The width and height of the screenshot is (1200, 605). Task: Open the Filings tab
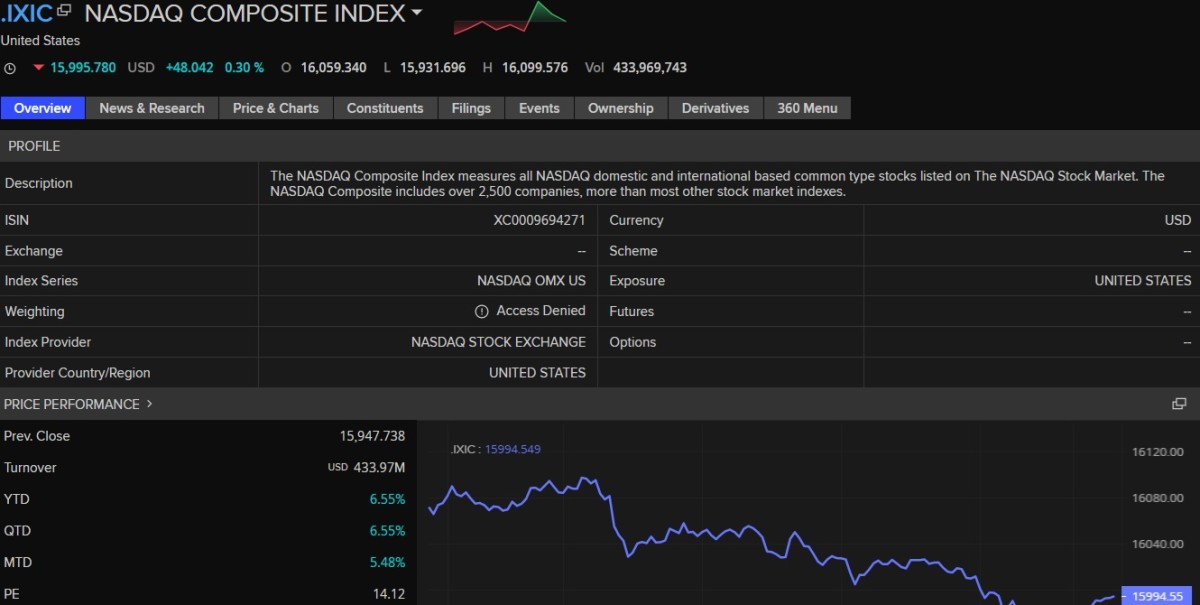pyautogui.click(x=471, y=108)
